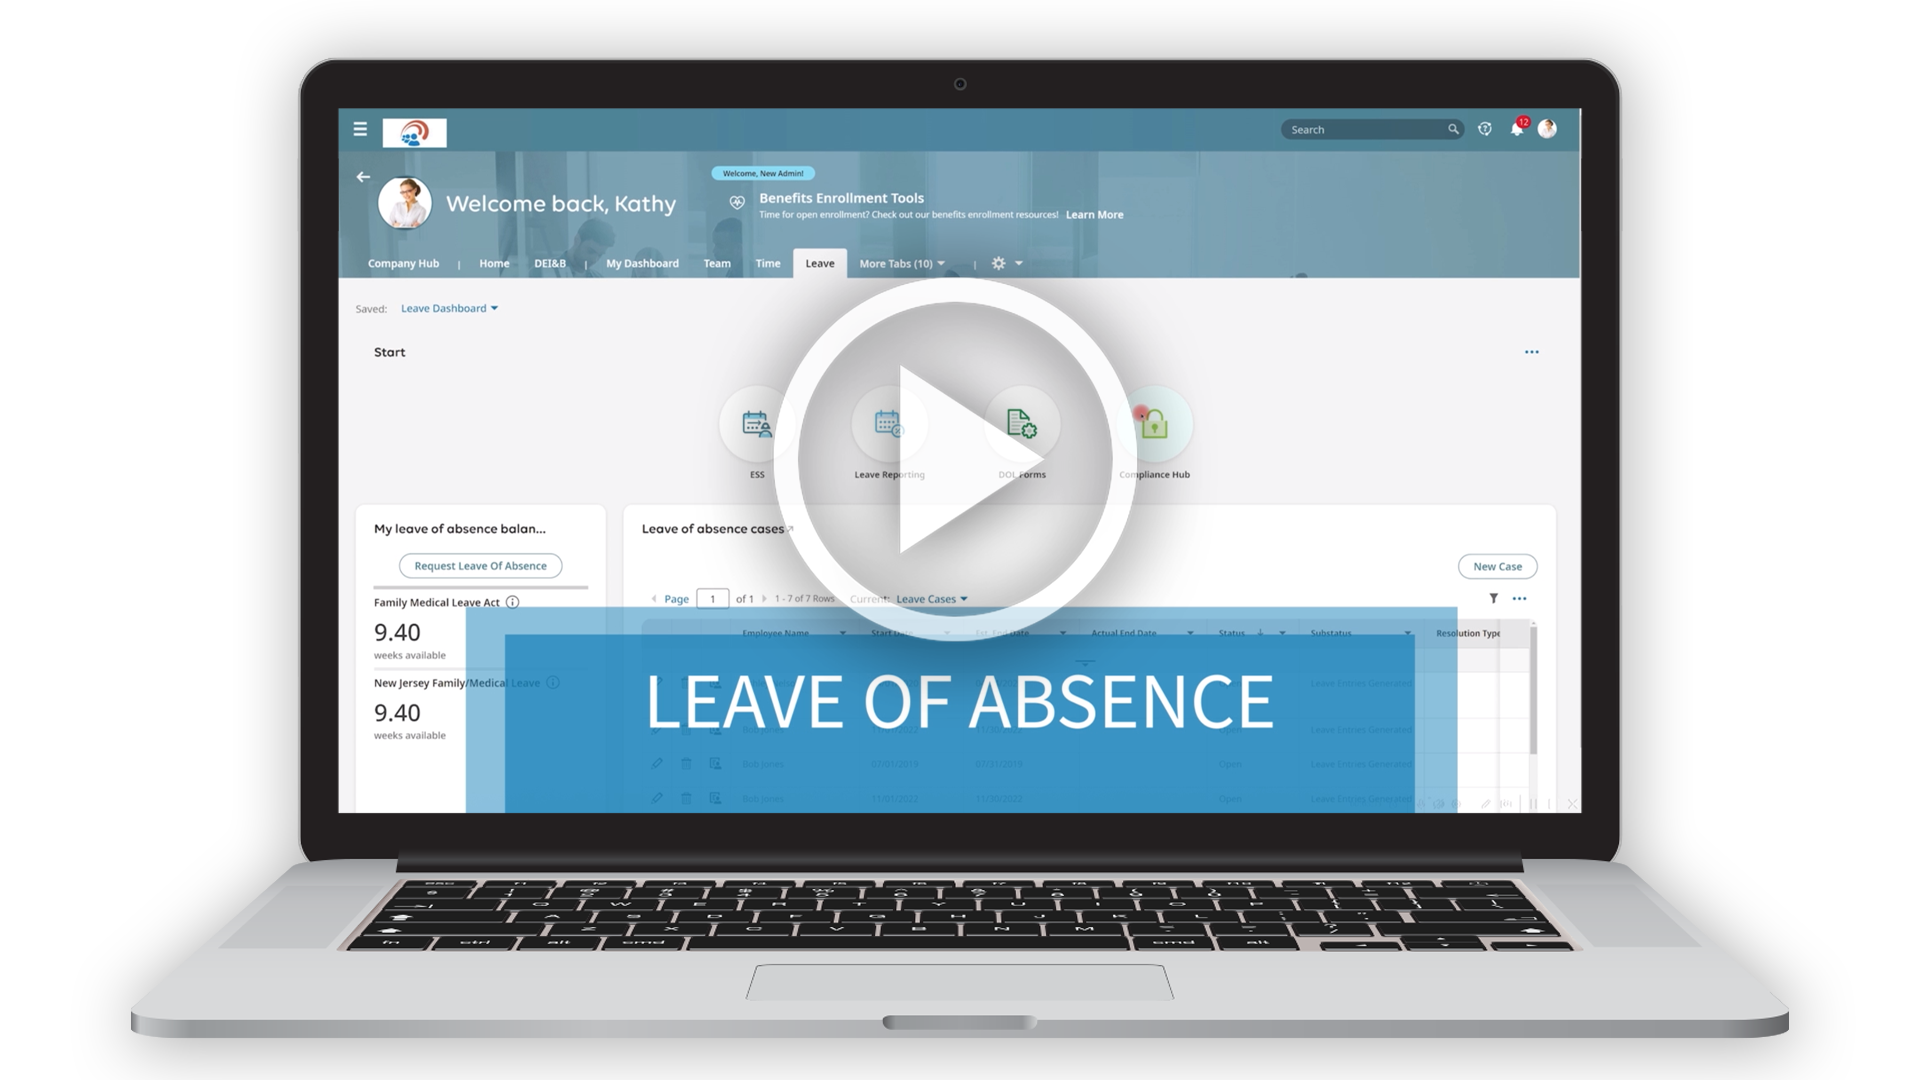Viewport: 1920px width, 1080px height.
Task: Click the notifications bell icon
Action: pyautogui.click(x=1518, y=129)
